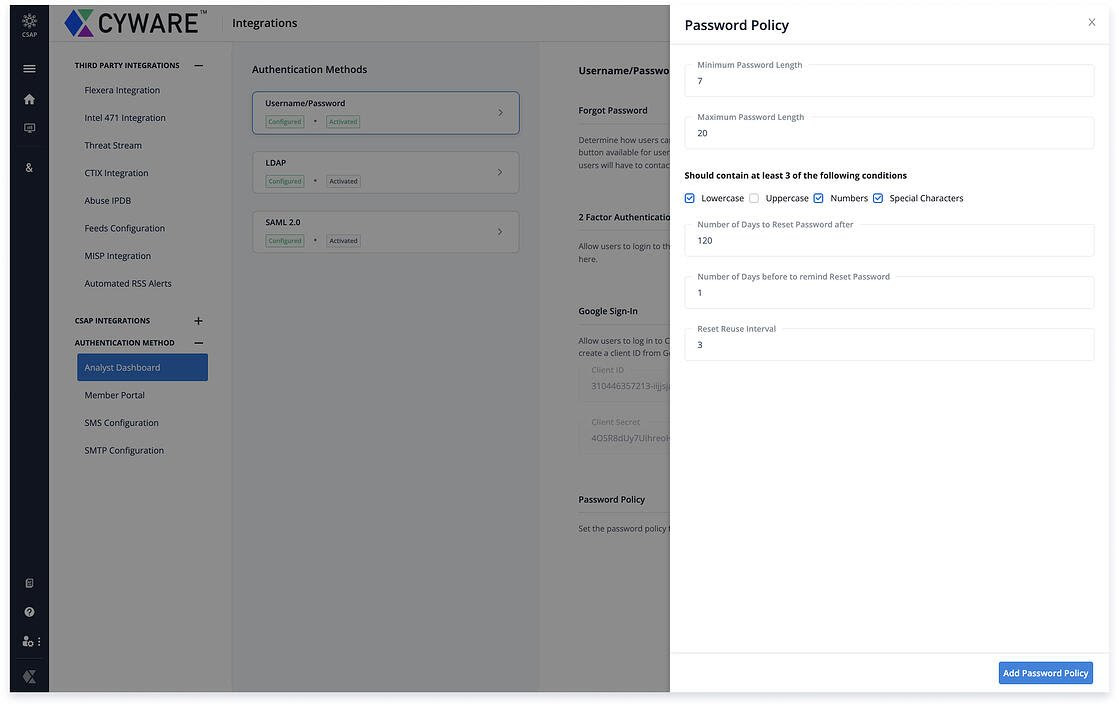Enable the Uppercase checkbox
This screenshot has width=1119, height=707.
tap(755, 198)
